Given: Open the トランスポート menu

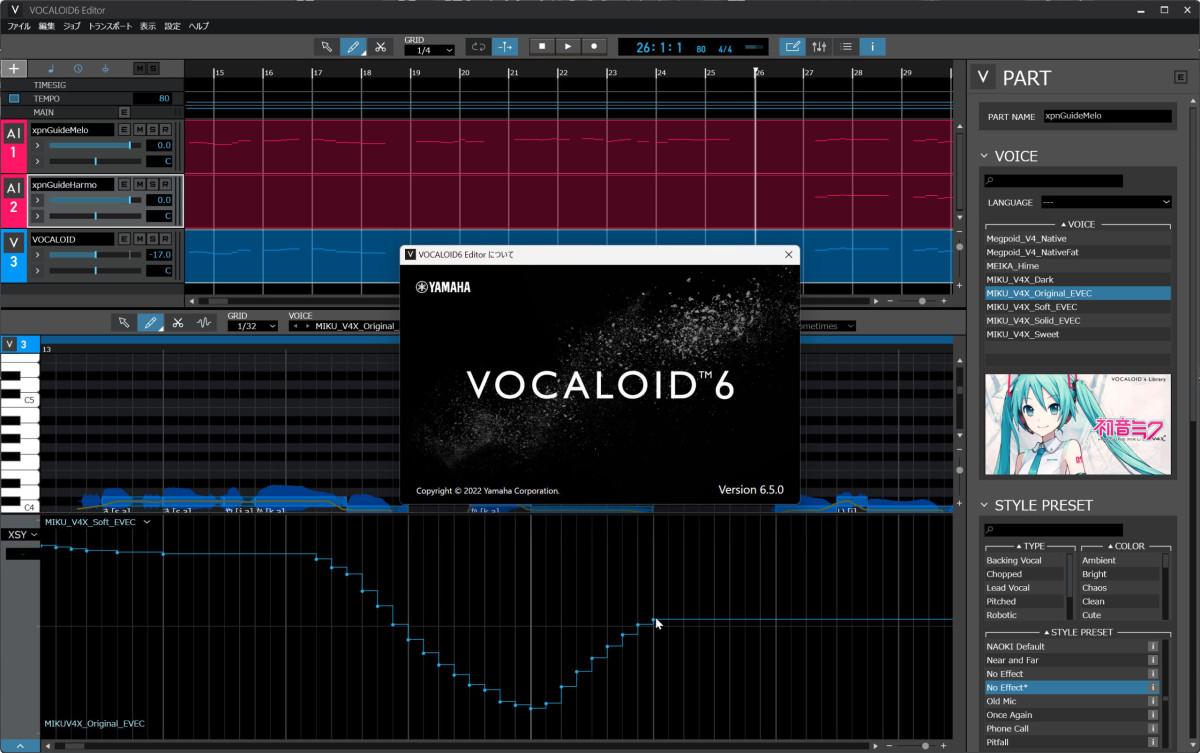Looking at the screenshot, I should tap(110, 25).
